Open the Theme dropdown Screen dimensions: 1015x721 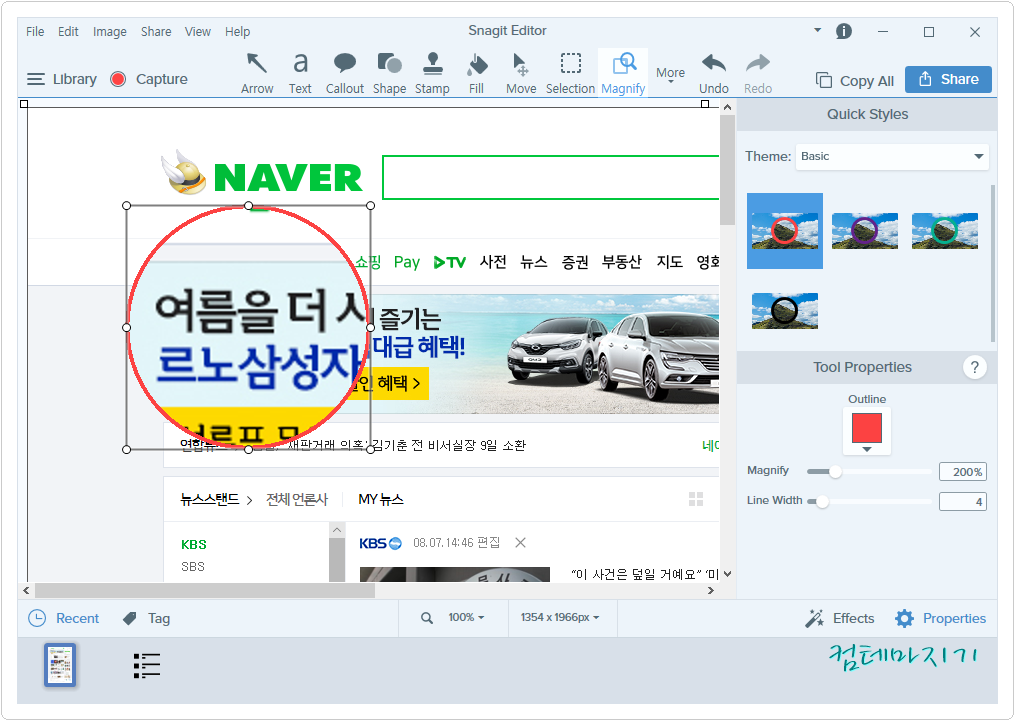click(892, 157)
